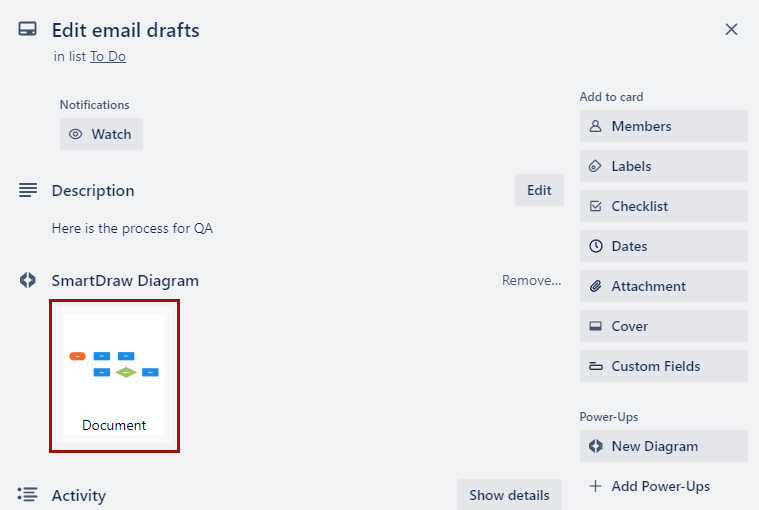This screenshot has width=759, height=510.
Task: Add Labels to the card
Action: coord(664,166)
